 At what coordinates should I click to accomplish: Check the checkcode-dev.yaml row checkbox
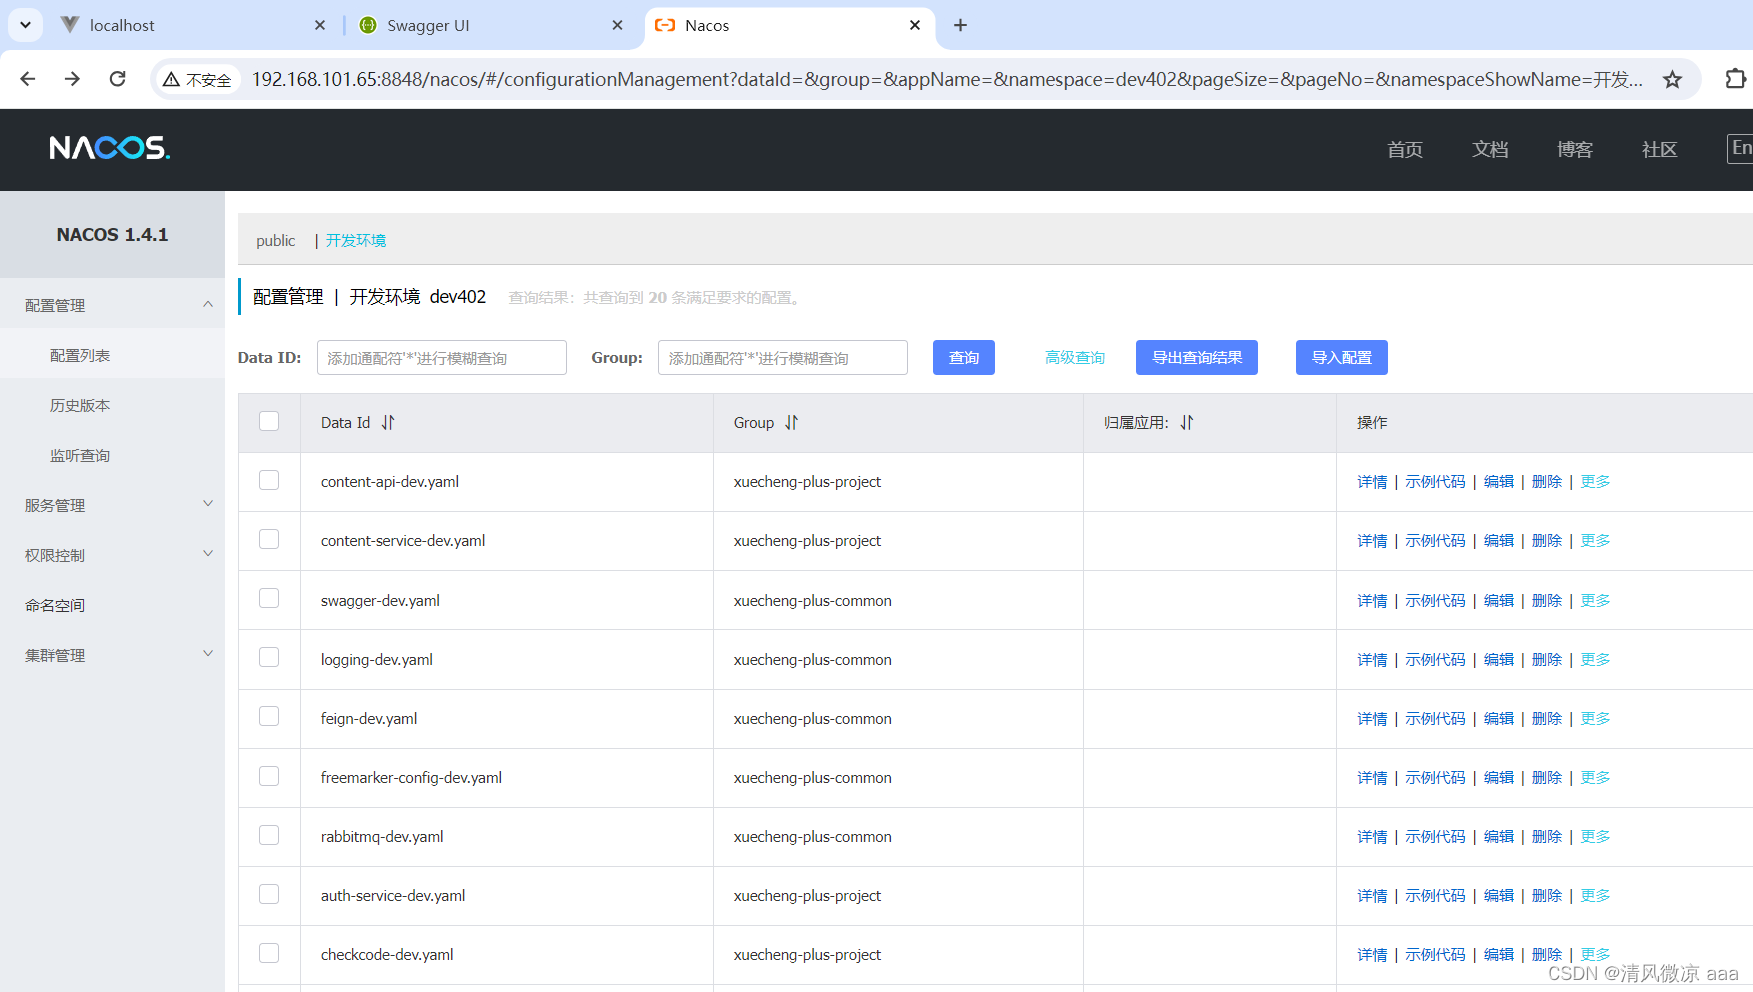(x=269, y=953)
